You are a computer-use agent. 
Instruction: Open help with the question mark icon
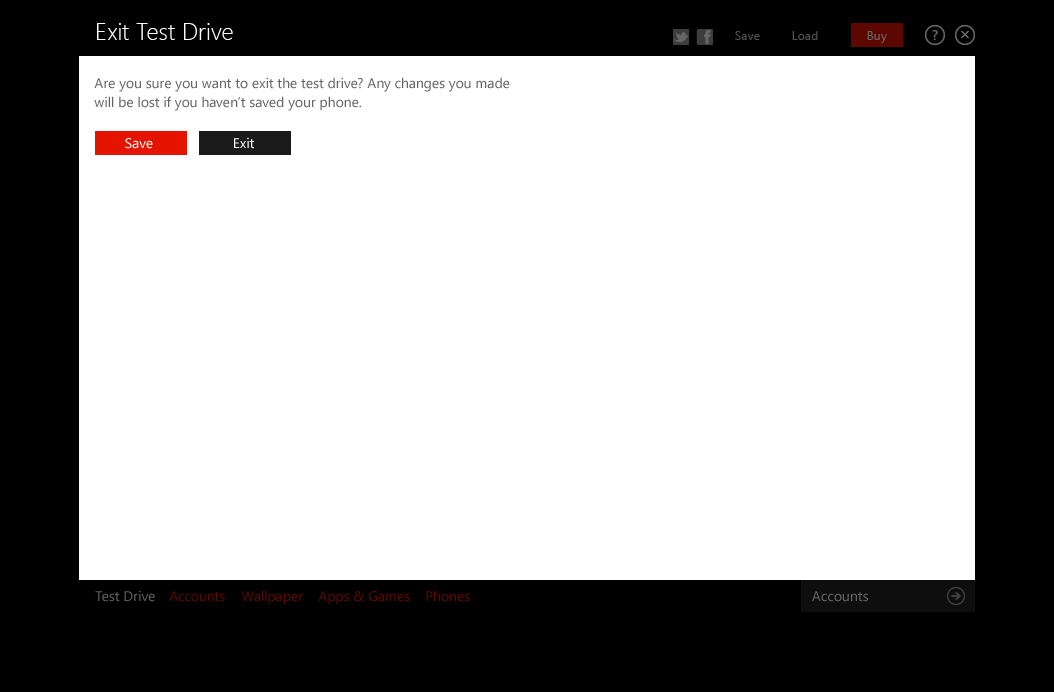coord(934,35)
